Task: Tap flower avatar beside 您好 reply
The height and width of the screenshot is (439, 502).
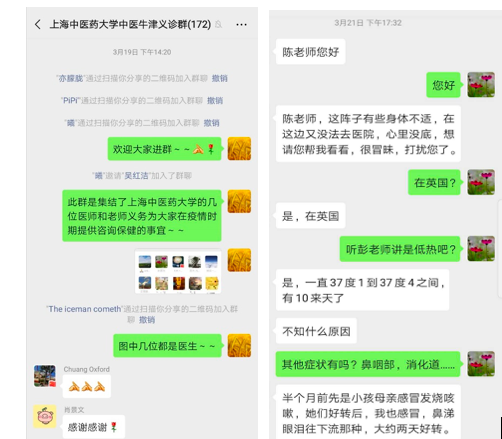Action: tap(481, 85)
